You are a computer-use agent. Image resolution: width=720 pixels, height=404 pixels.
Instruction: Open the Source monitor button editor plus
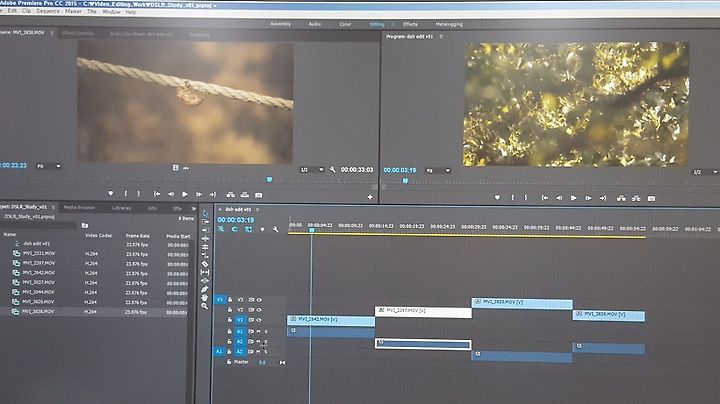[370, 197]
